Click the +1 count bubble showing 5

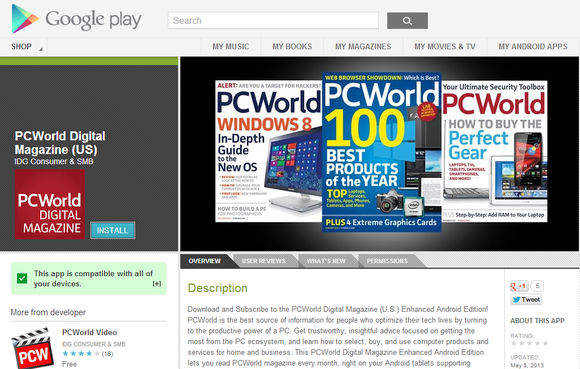tap(537, 286)
